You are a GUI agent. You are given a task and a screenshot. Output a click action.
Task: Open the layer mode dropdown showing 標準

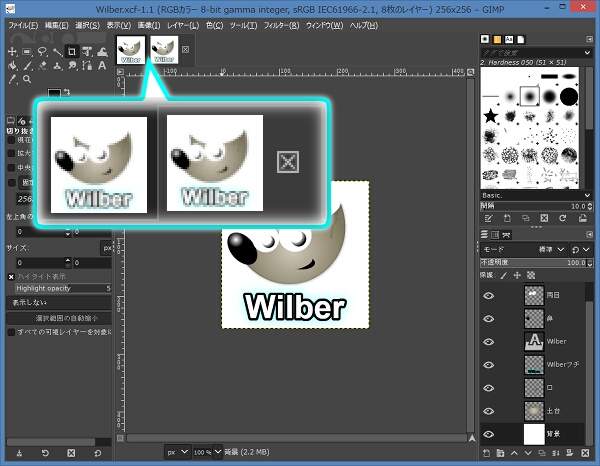[553, 249]
